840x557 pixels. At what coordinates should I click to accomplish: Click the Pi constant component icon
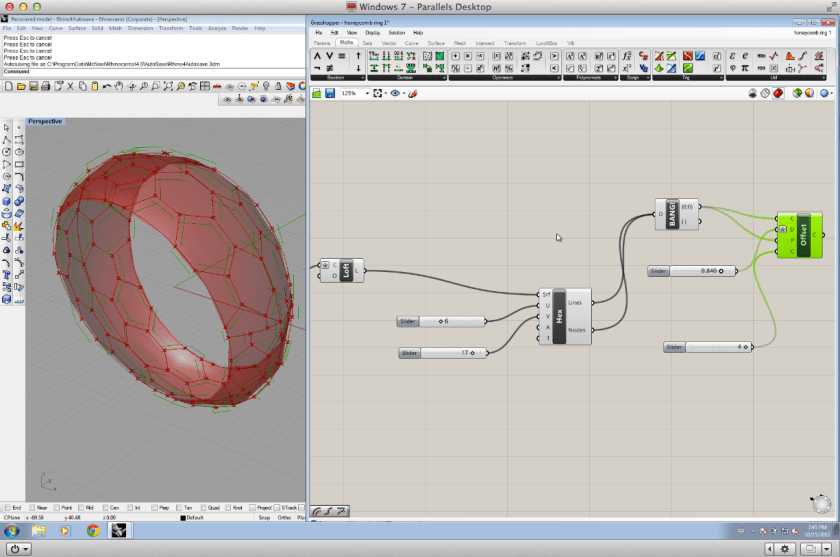click(747, 67)
